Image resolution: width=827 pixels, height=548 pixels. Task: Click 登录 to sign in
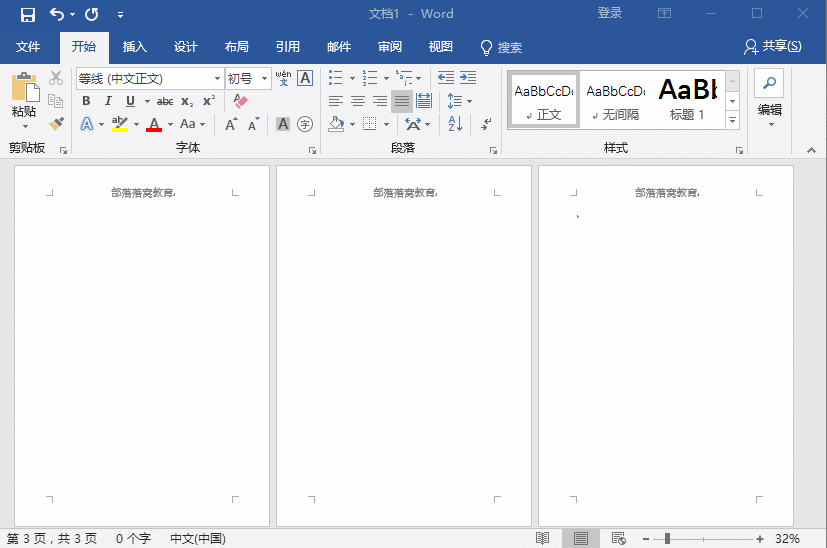click(x=610, y=14)
